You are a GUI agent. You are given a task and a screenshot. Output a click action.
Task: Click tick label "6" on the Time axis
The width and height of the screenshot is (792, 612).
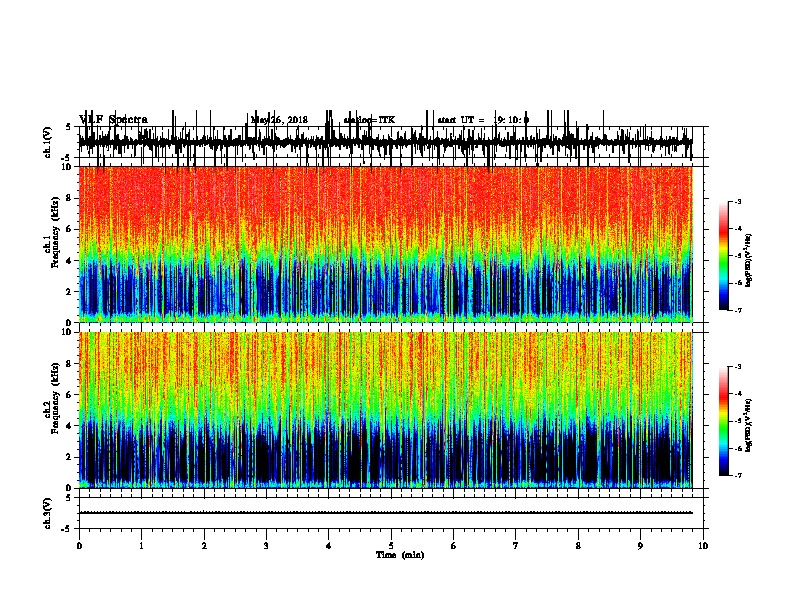tap(454, 546)
